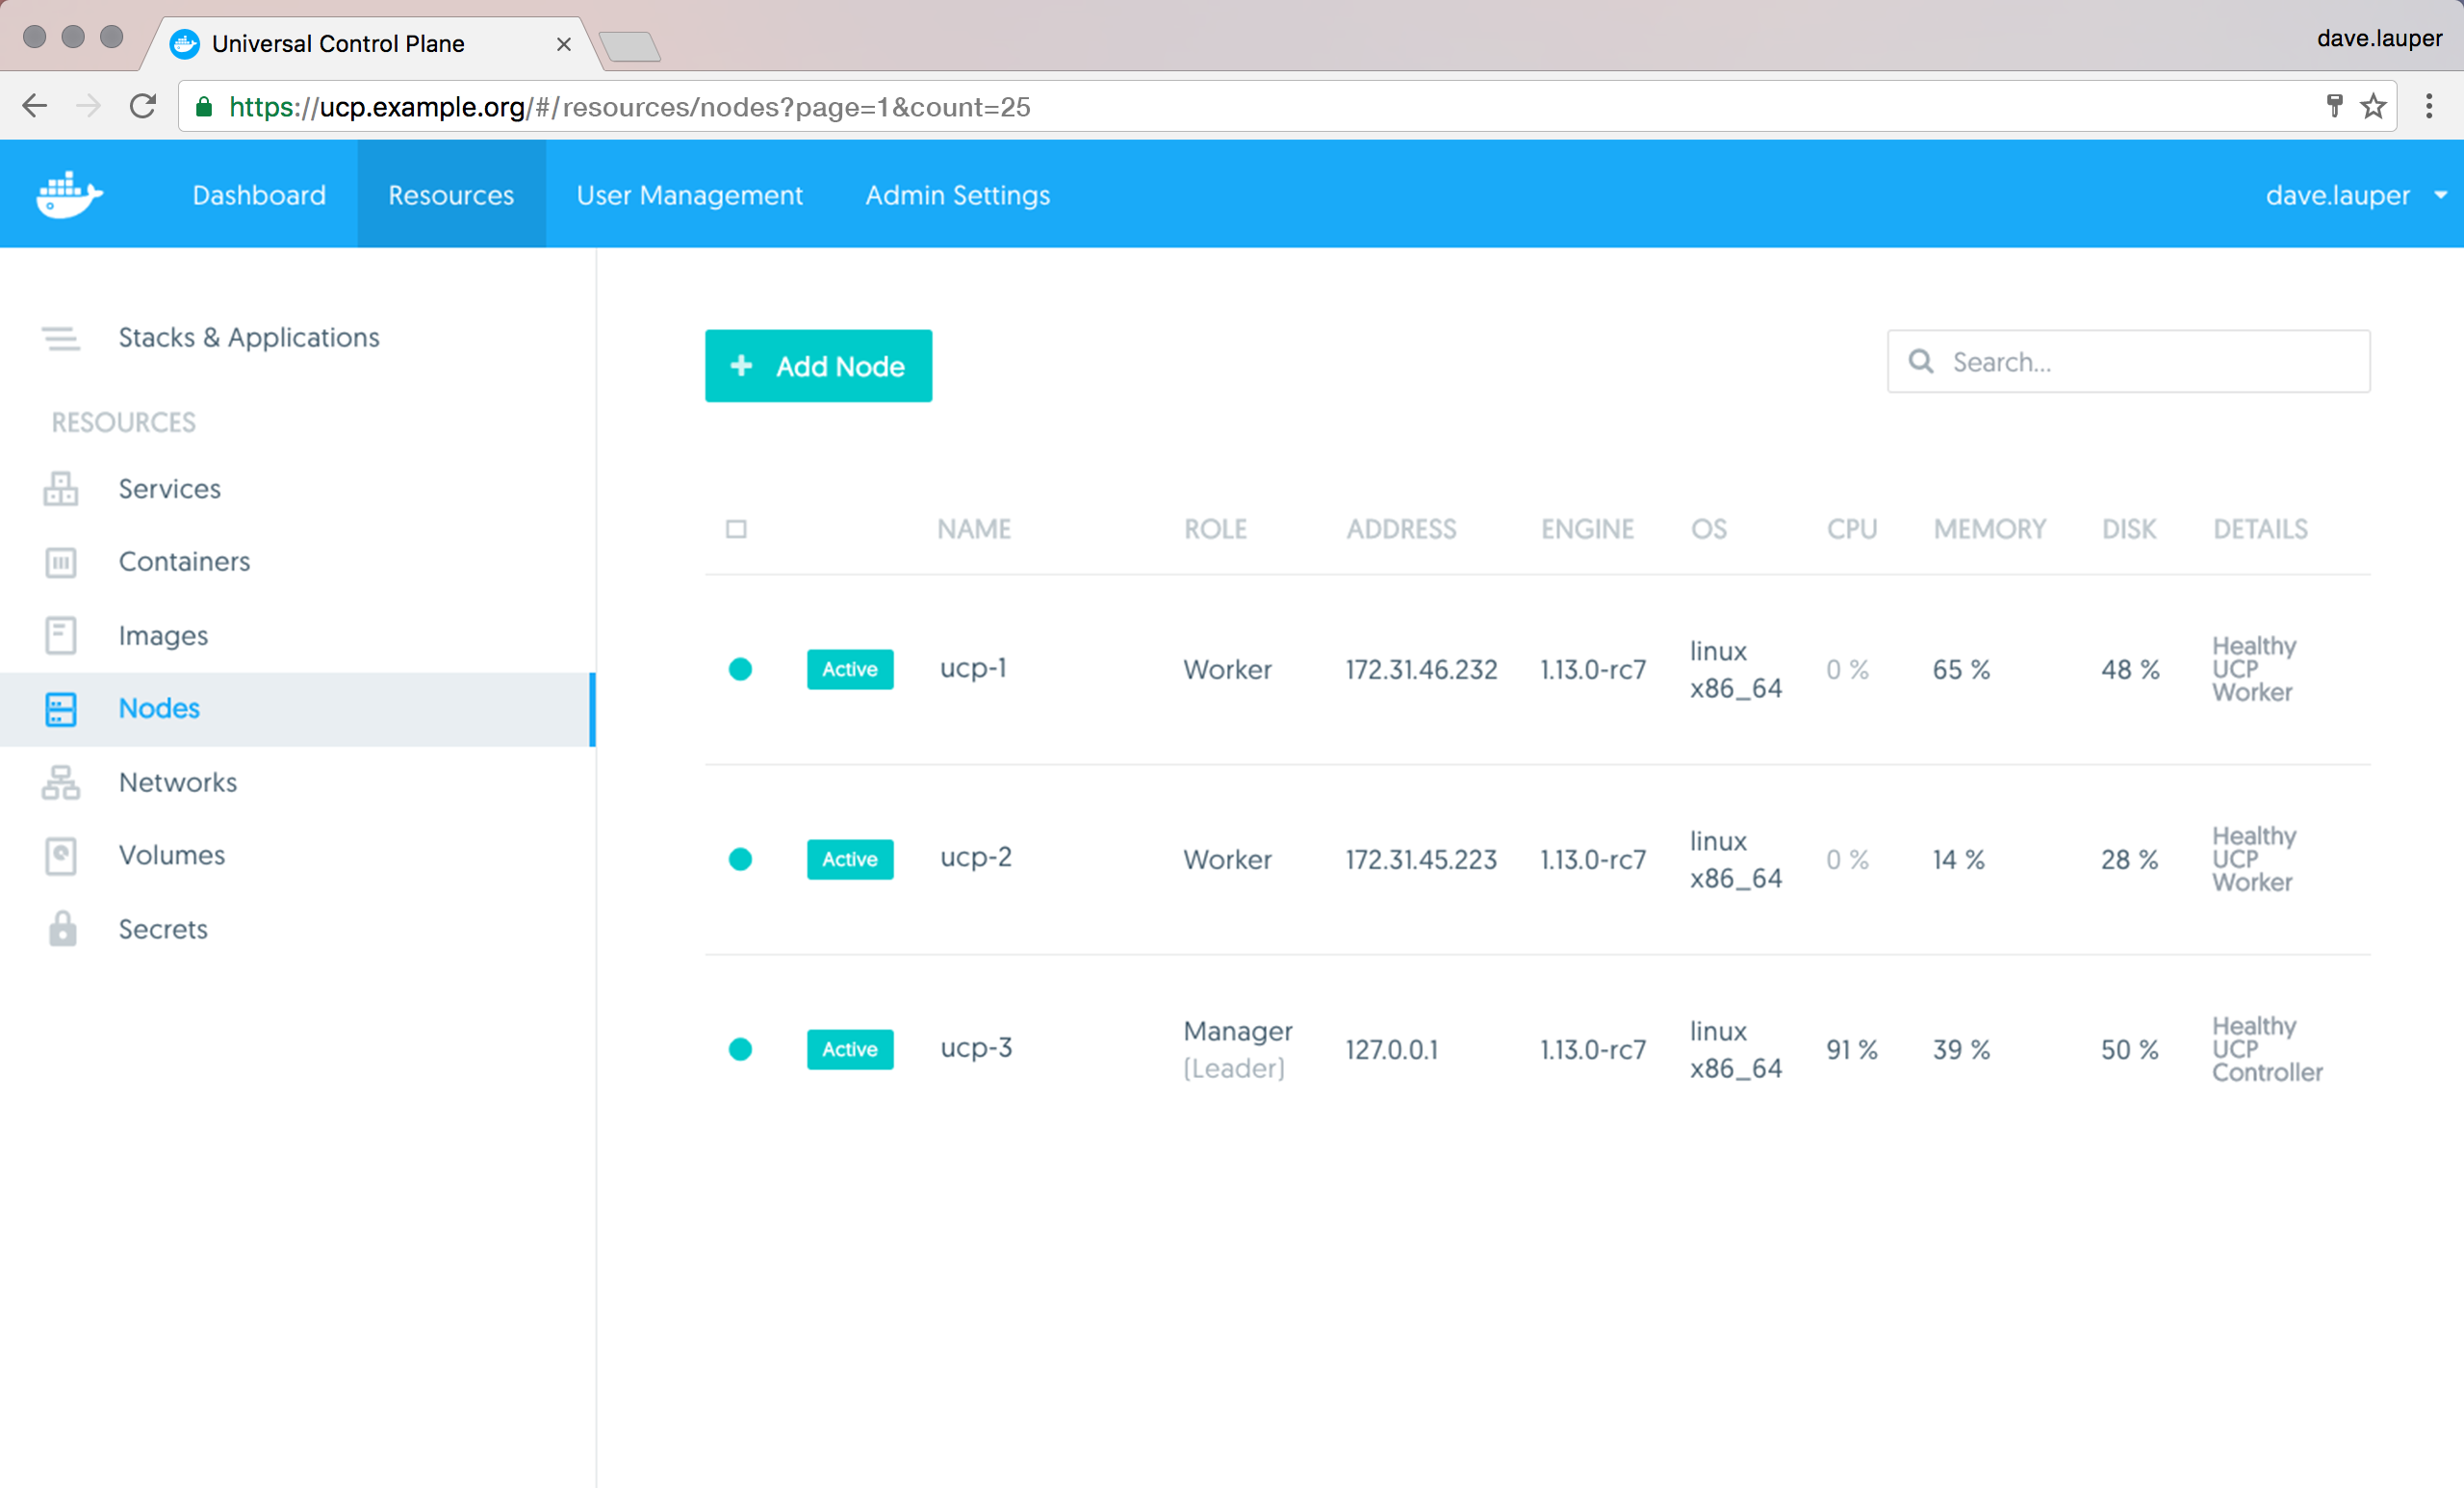
Task: Click the Docker whale logo
Action: tap(68, 194)
